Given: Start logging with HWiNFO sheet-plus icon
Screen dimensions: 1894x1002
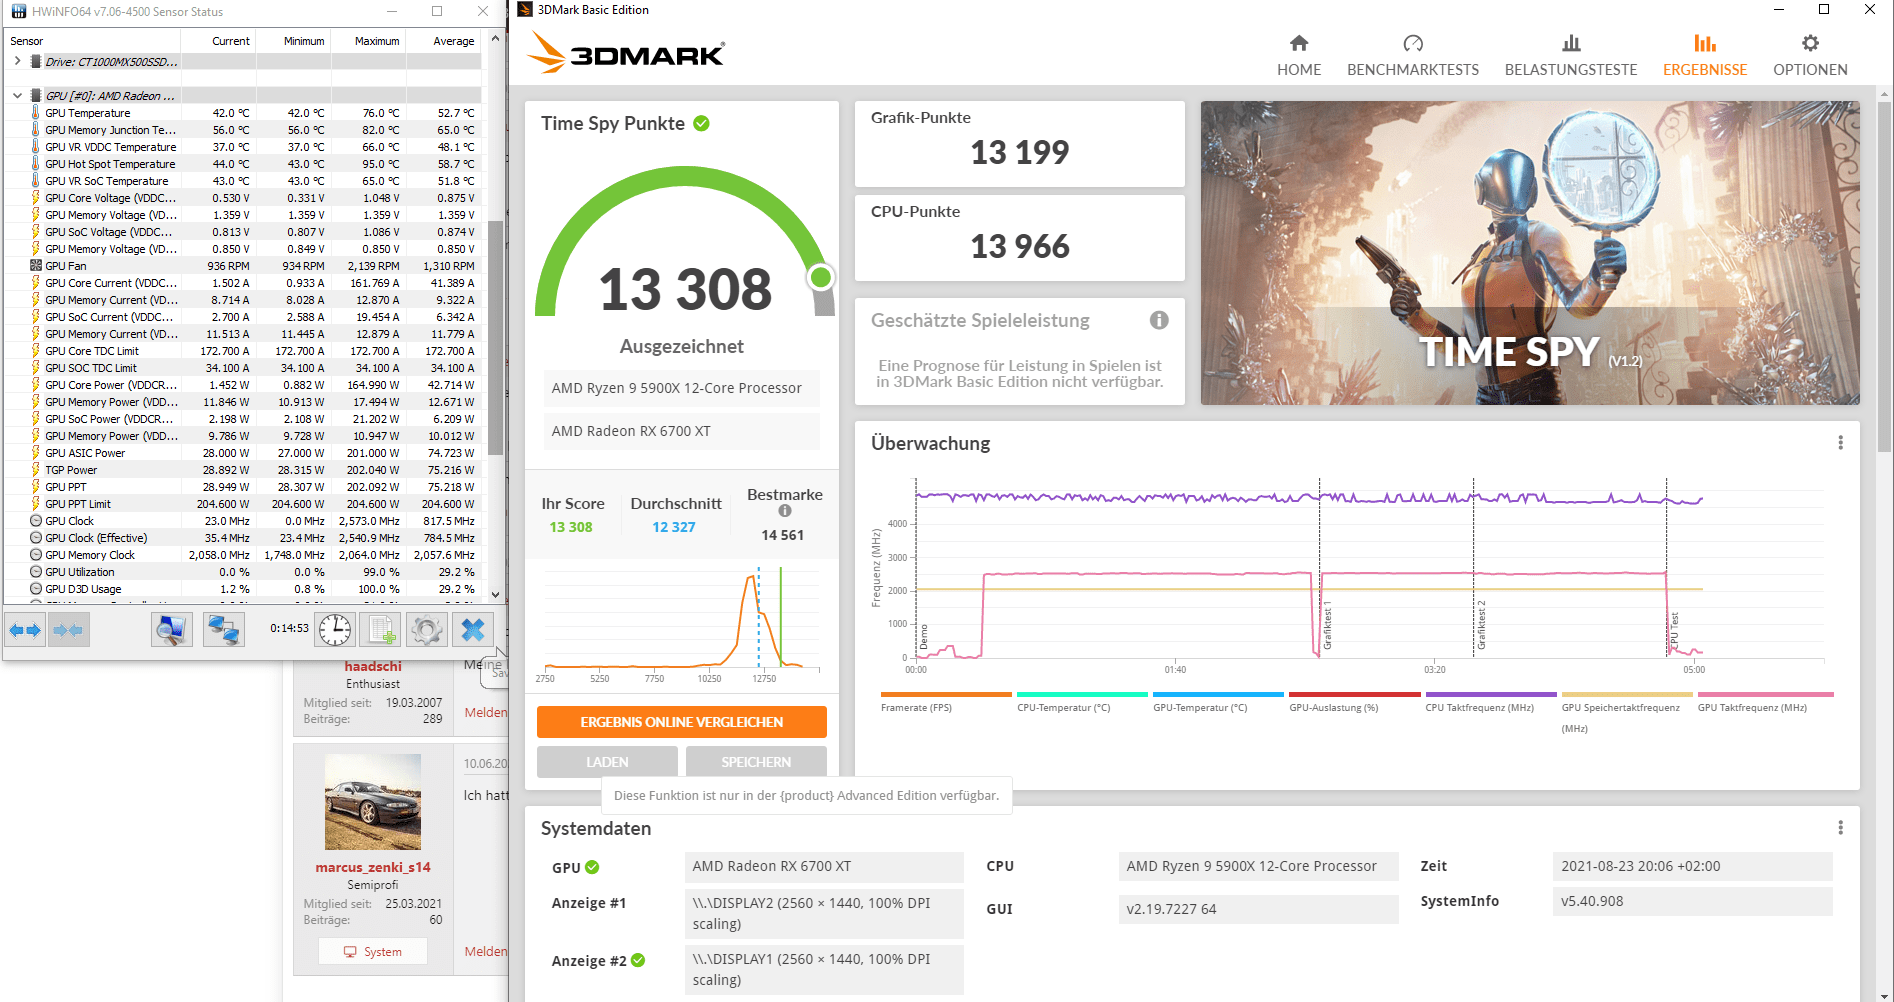Looking at the screenshot, I should (381, 629).
